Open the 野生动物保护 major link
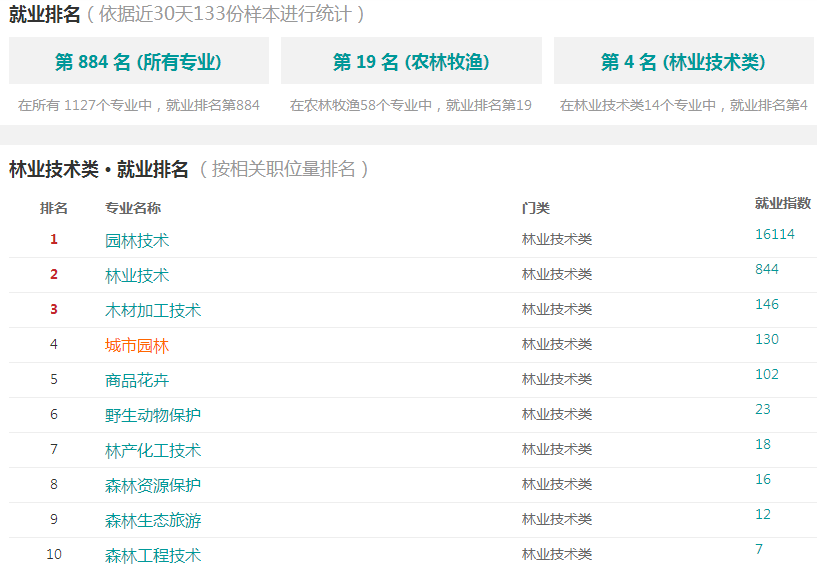817x568 pixels. (153, 415)
